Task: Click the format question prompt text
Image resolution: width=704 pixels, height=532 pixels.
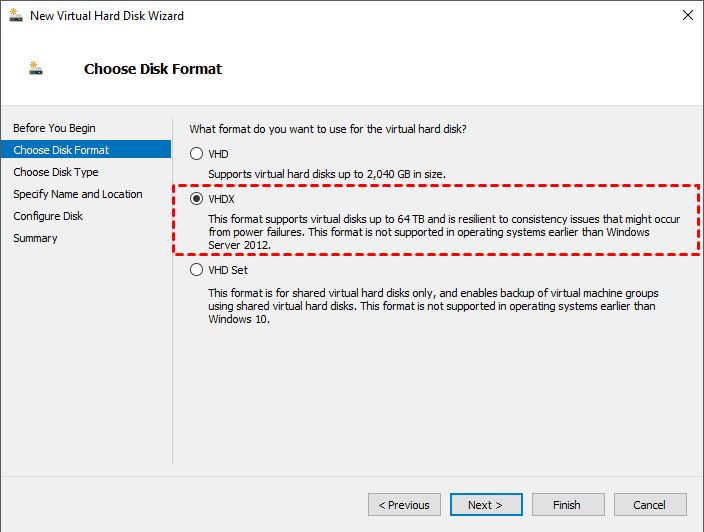Action: tap(328, 129)
